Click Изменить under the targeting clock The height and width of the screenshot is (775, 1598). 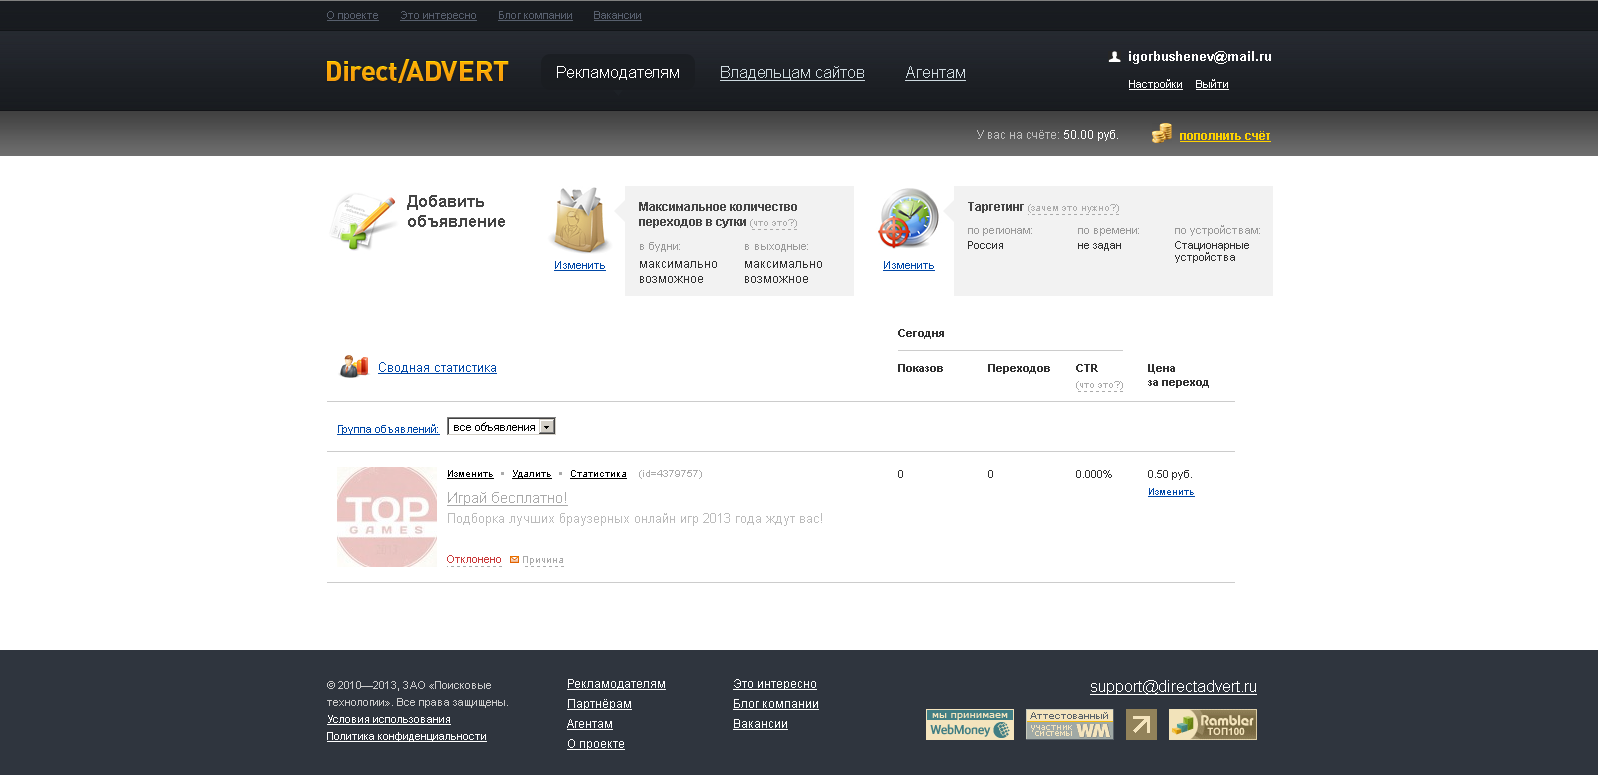908,265
